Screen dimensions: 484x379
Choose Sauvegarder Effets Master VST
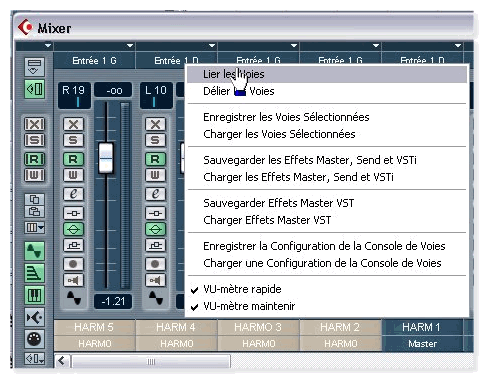[x=279, y=203]
